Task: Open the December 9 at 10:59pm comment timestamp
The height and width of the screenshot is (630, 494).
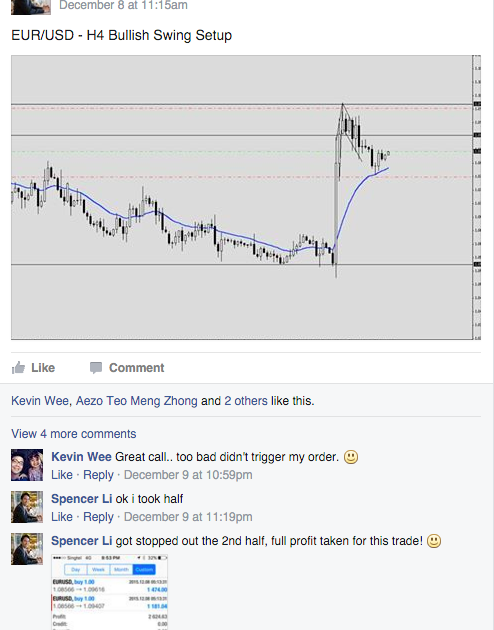Action: (x=188, y=475)
